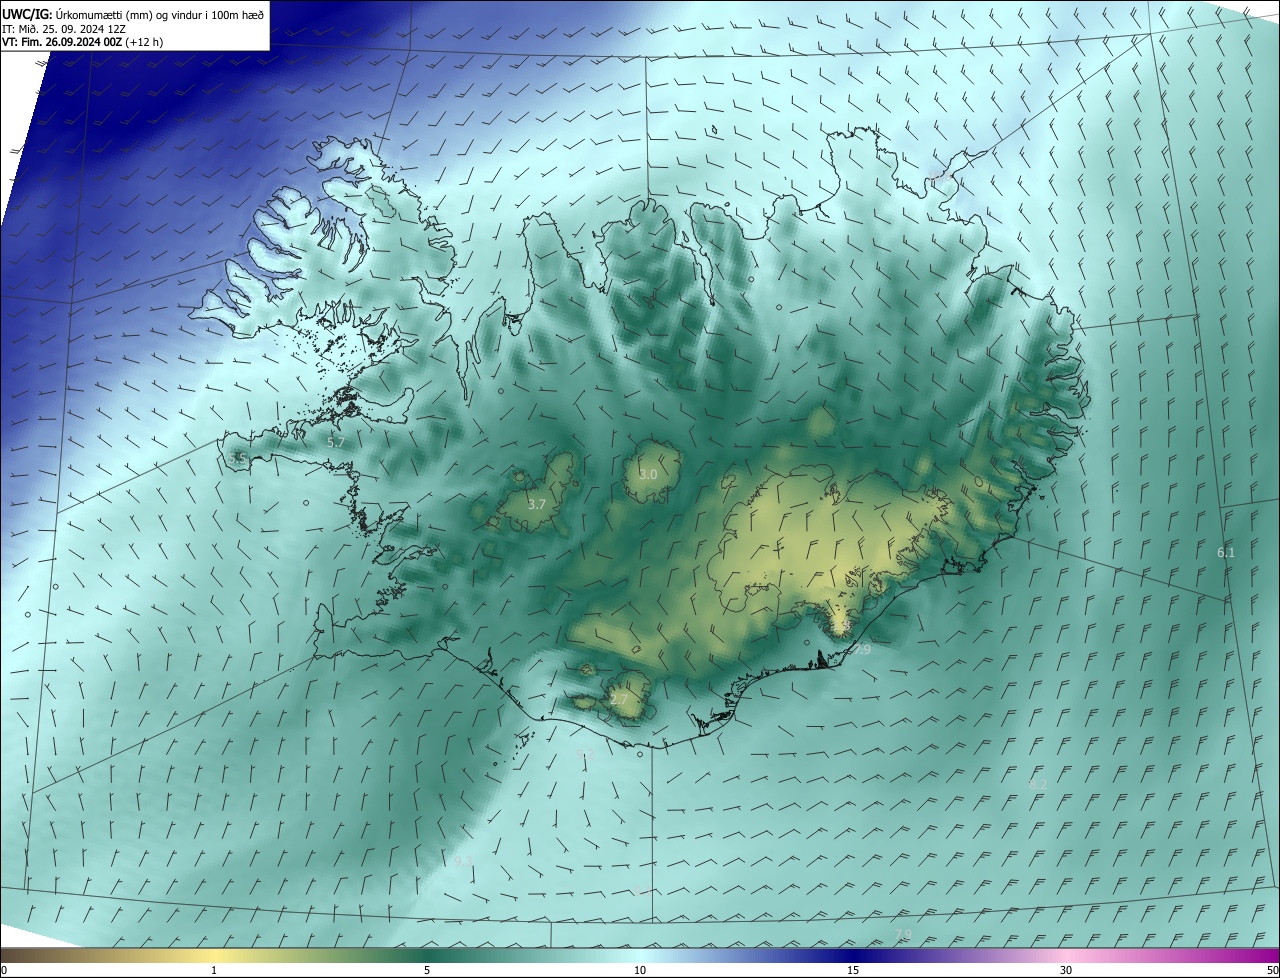Click the '50' tick on the colour scale
This screenshot has height=978, width=1280.
(x=1272, y=970)
